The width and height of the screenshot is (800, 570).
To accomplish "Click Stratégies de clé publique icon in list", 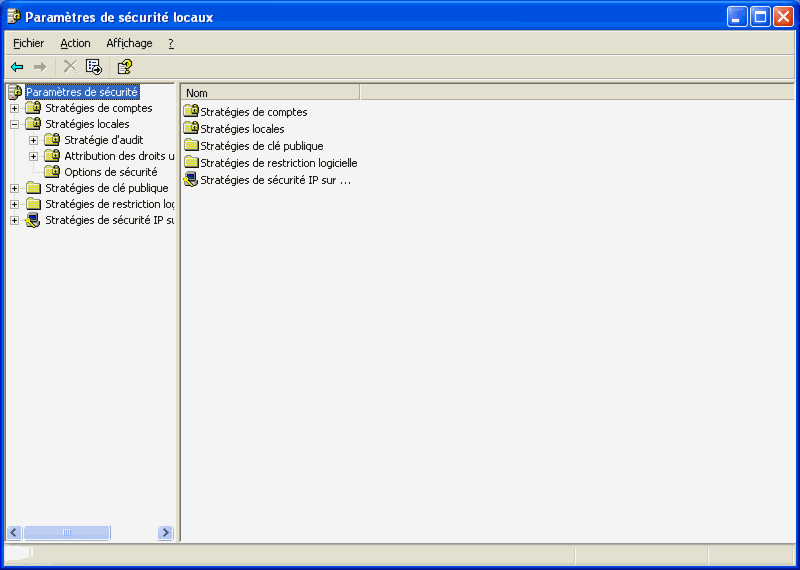I will pos(191,145).
